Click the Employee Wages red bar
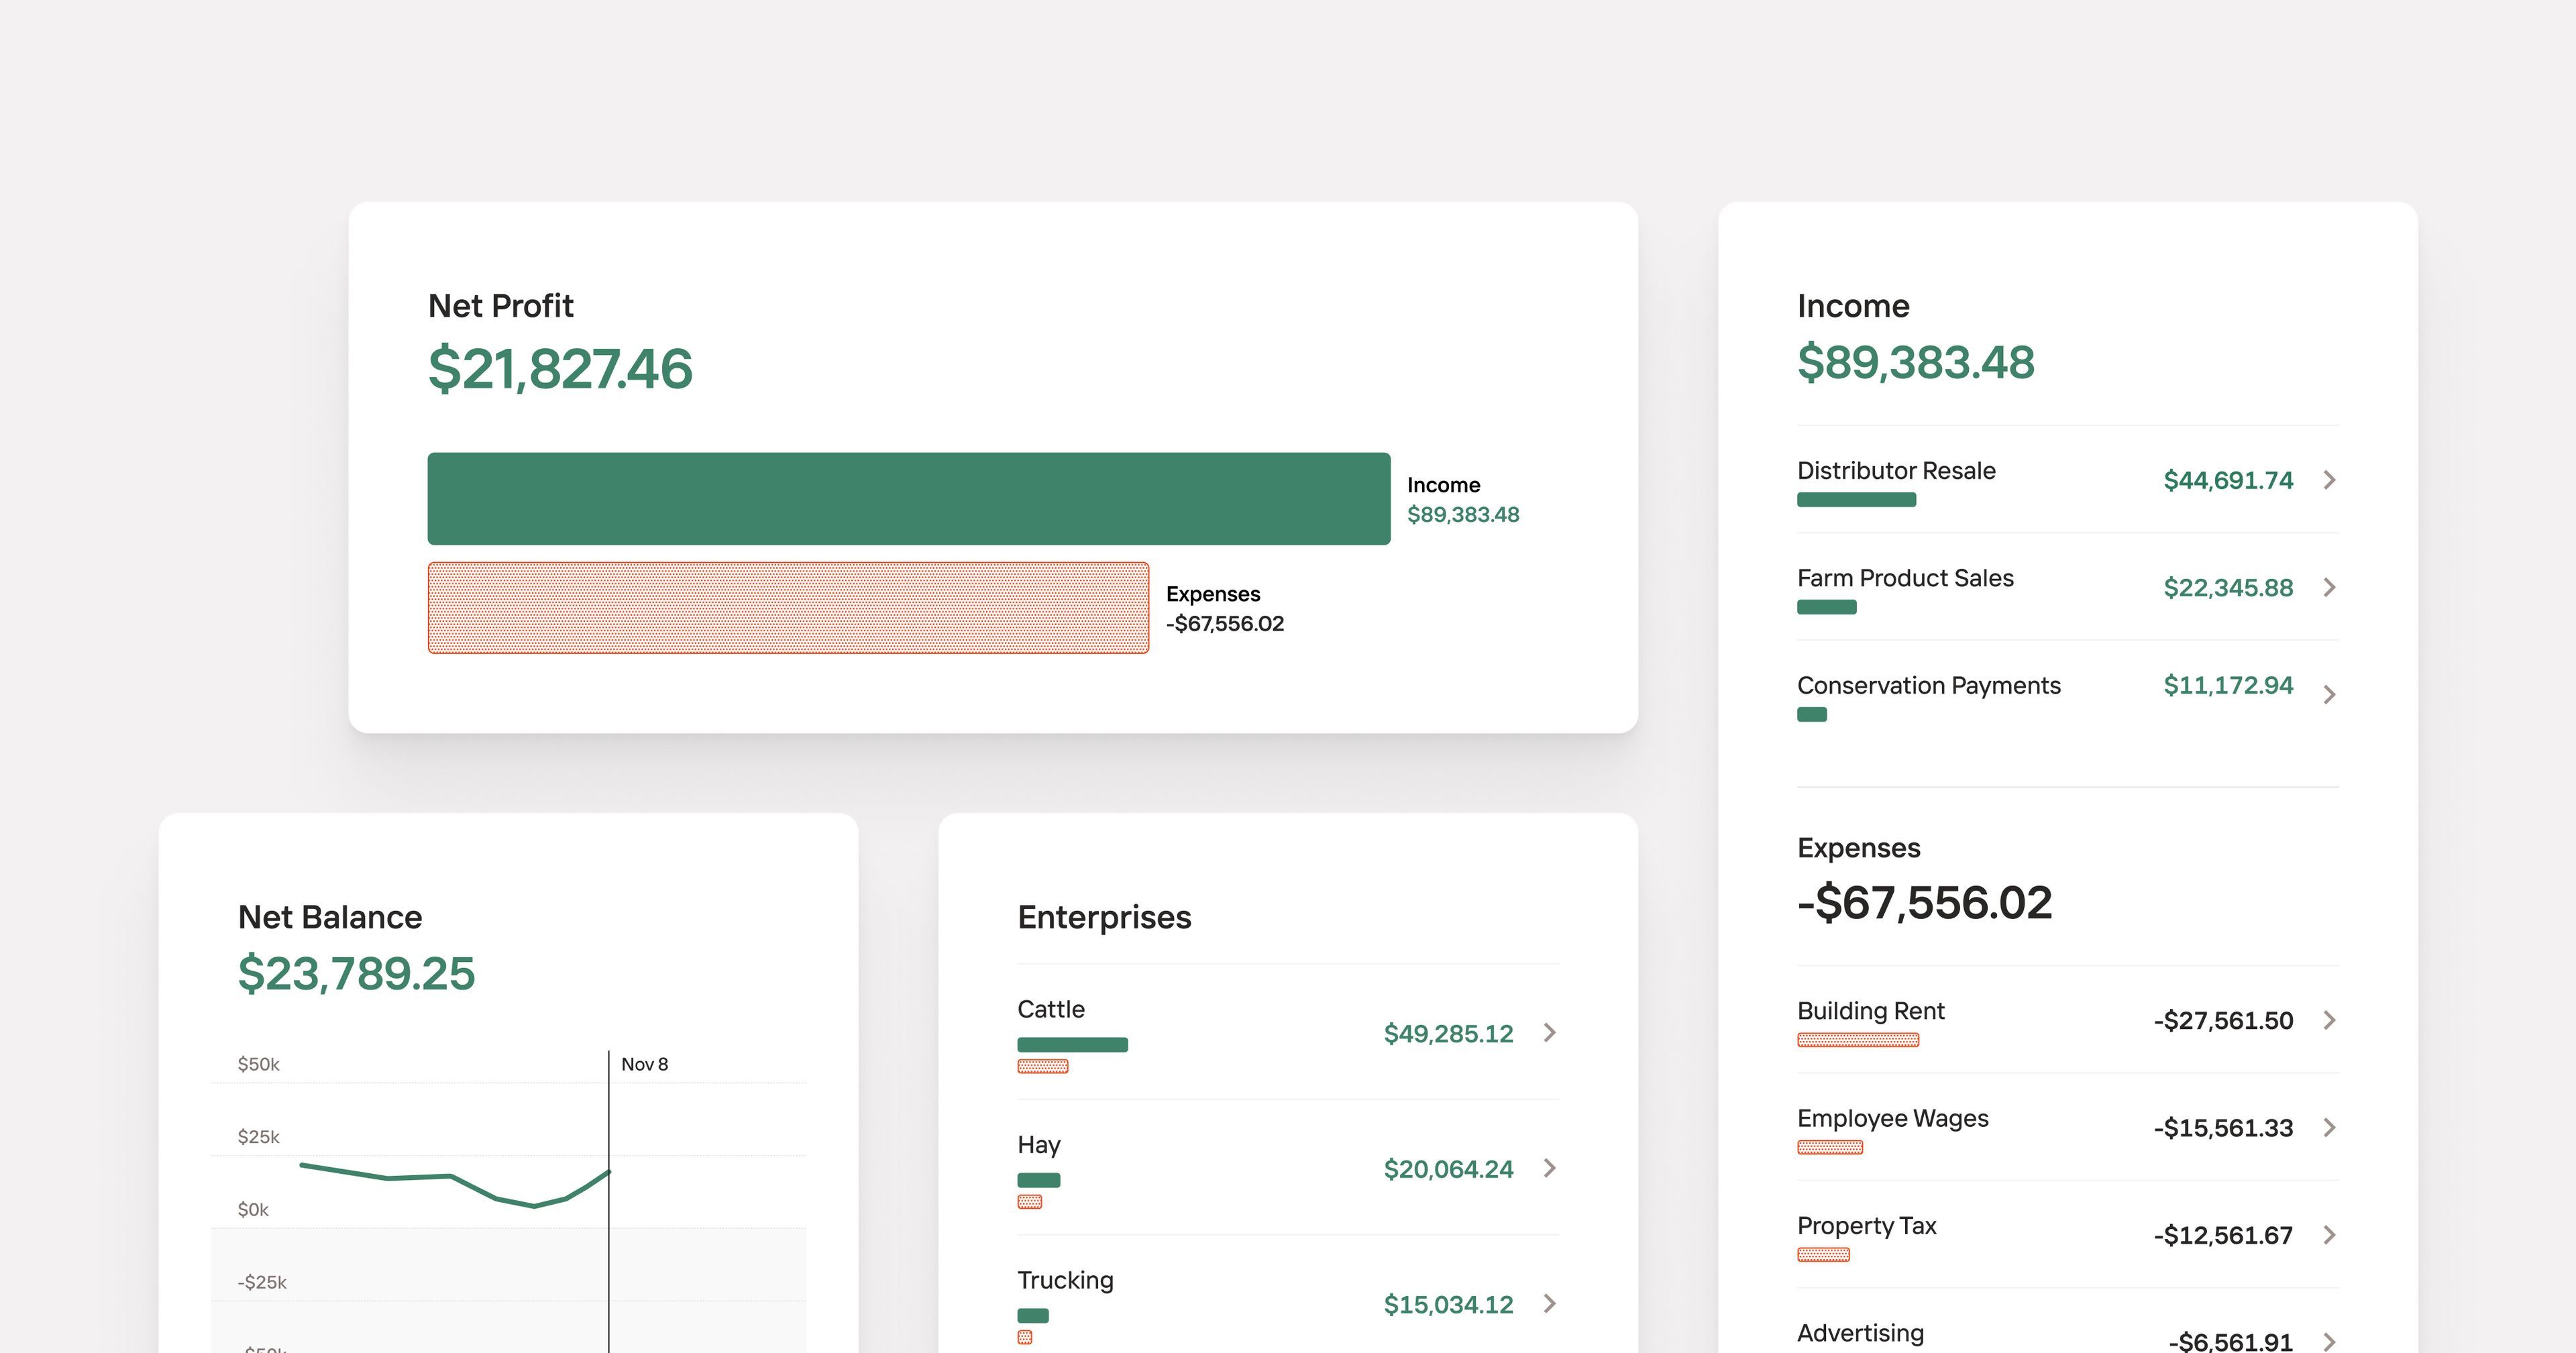Screen dimensions: 2576x1353 point(1829,1147)
